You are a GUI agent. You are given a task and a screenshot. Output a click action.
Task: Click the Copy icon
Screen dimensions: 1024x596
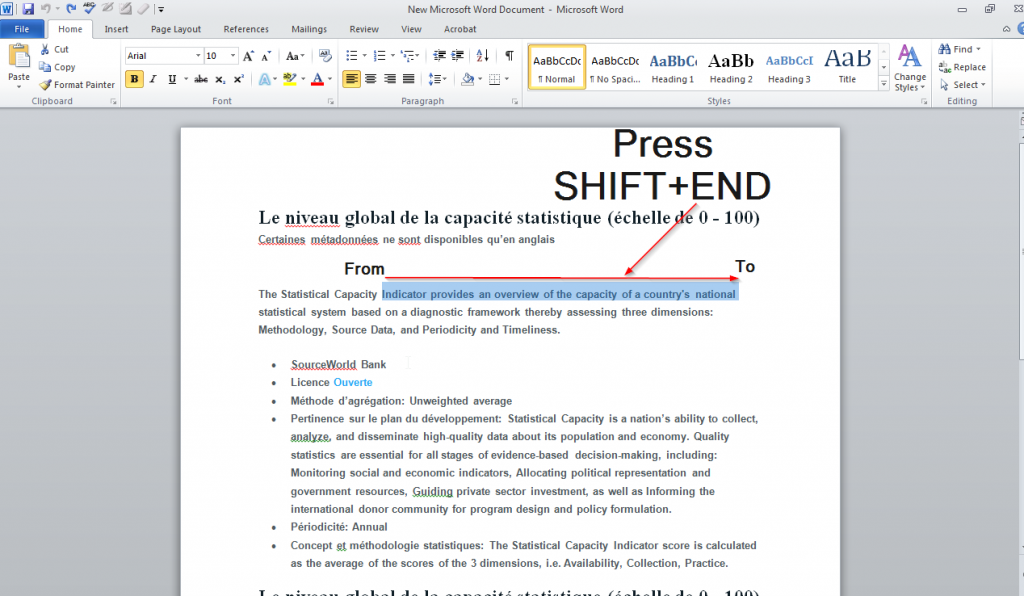point(45,67)
